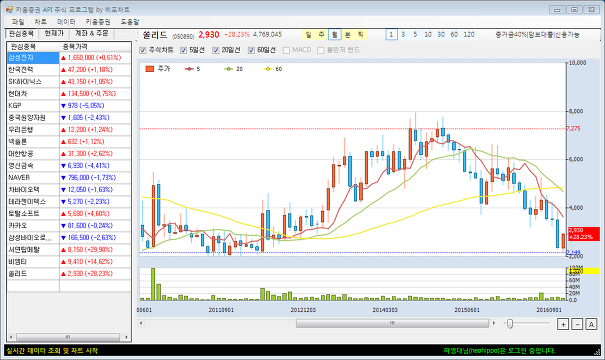Select the 대한항공 watchlist row
This screenshot has height=360, width=605.
click(x=69, y=154)
